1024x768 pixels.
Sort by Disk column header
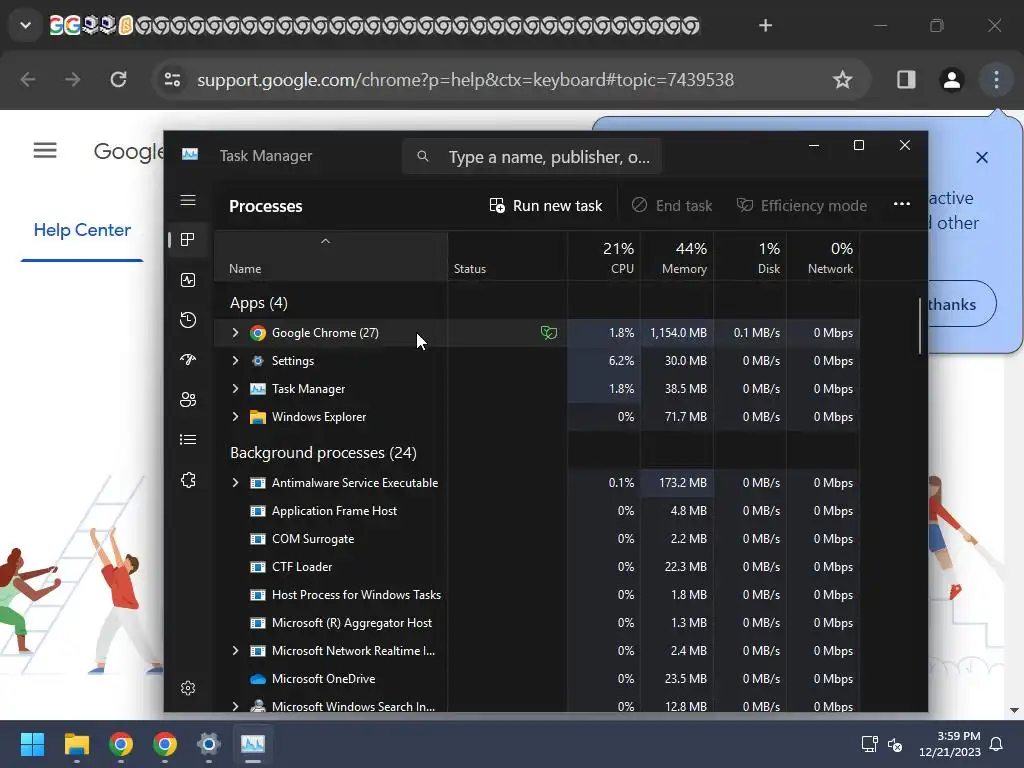[x=750, y=258]
